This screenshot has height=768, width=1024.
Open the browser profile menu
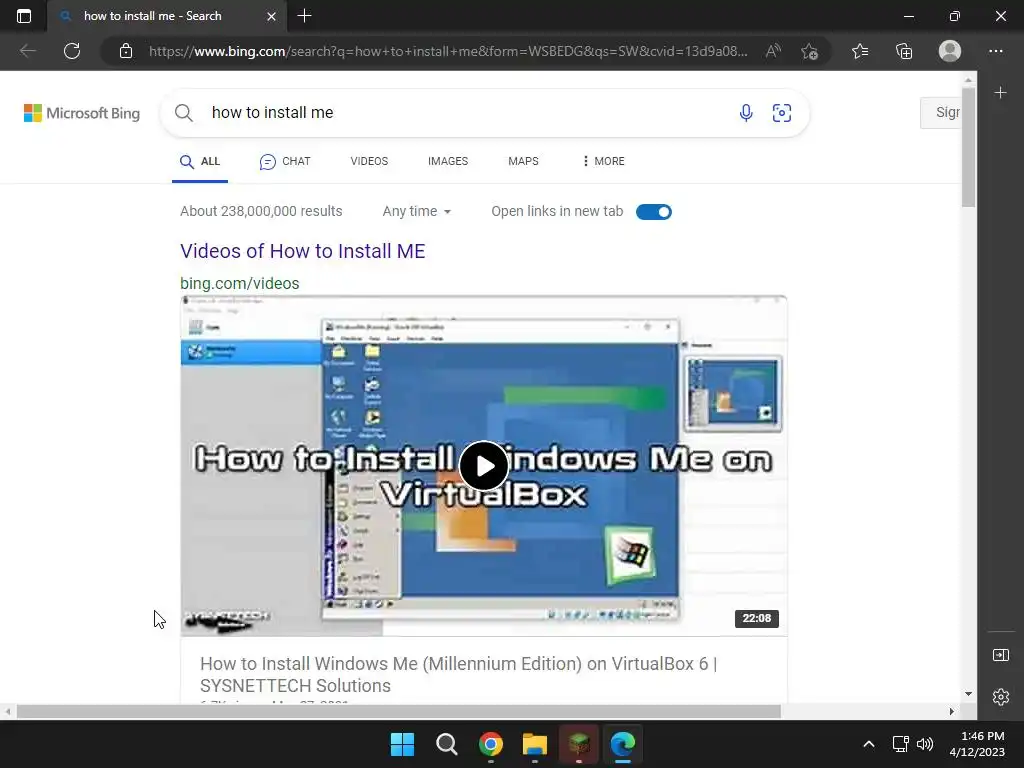(x=950, y=51)
